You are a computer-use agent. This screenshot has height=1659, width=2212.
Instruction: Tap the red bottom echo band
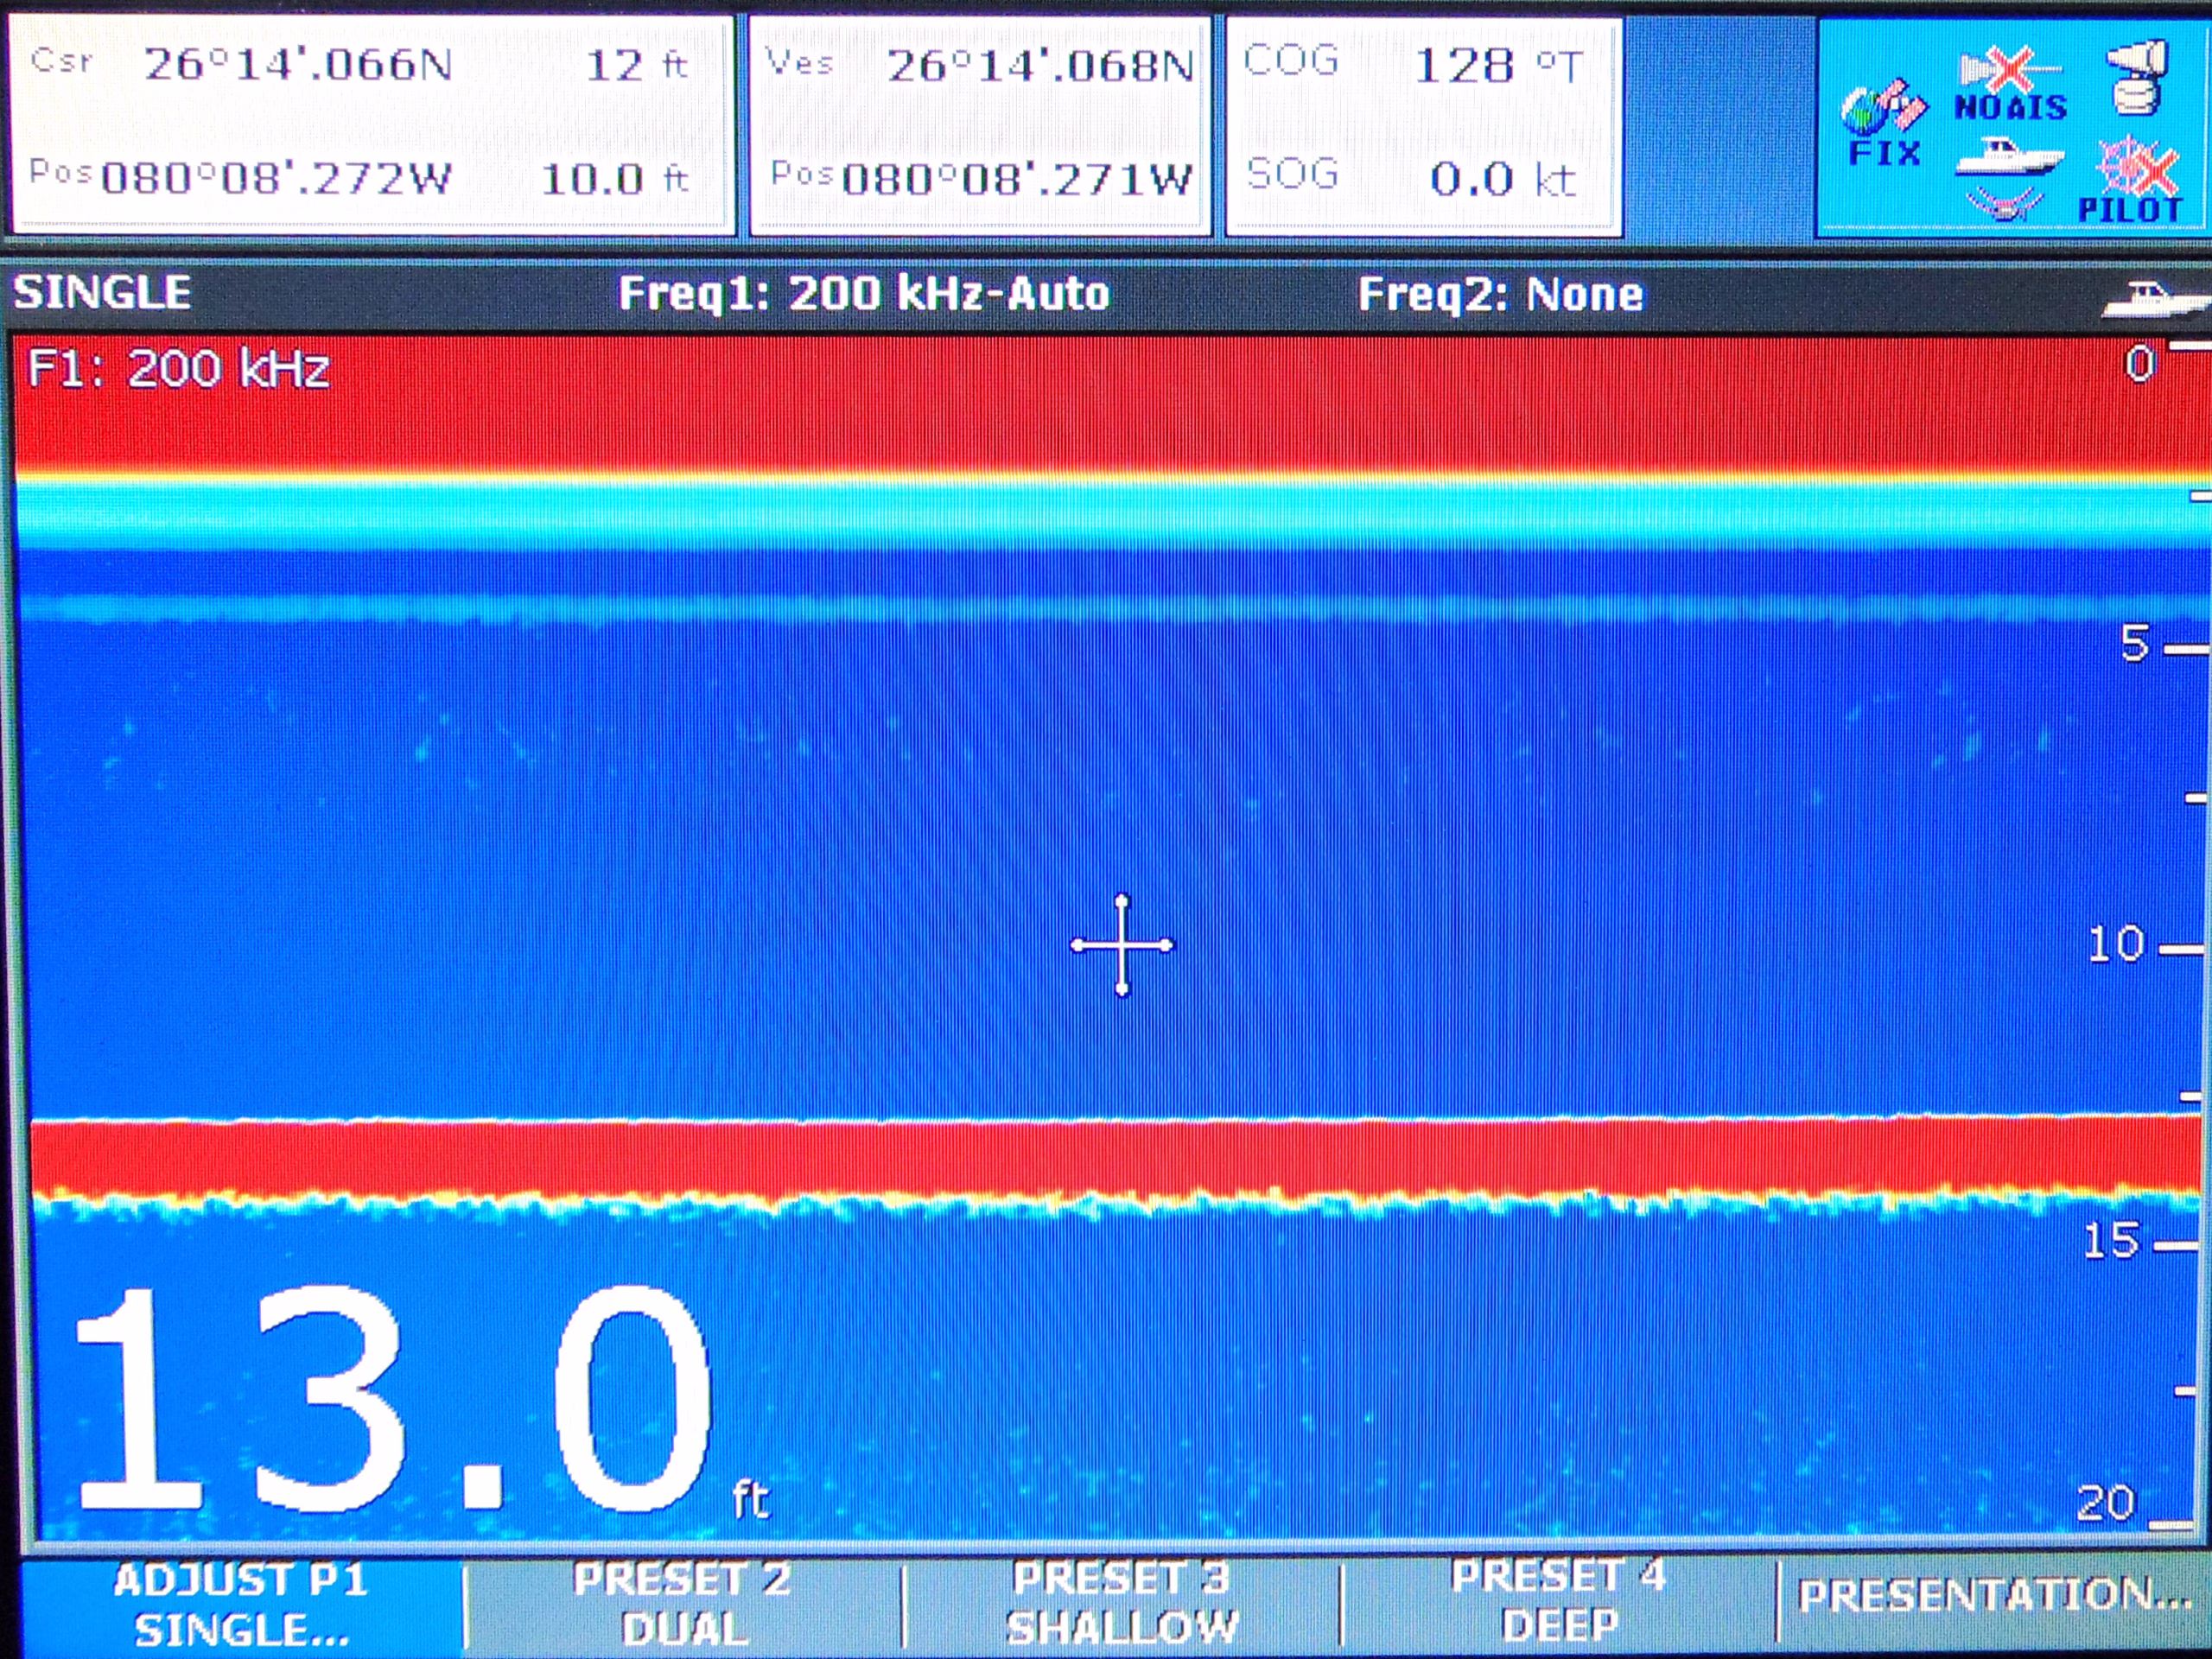(1116, 1158)
